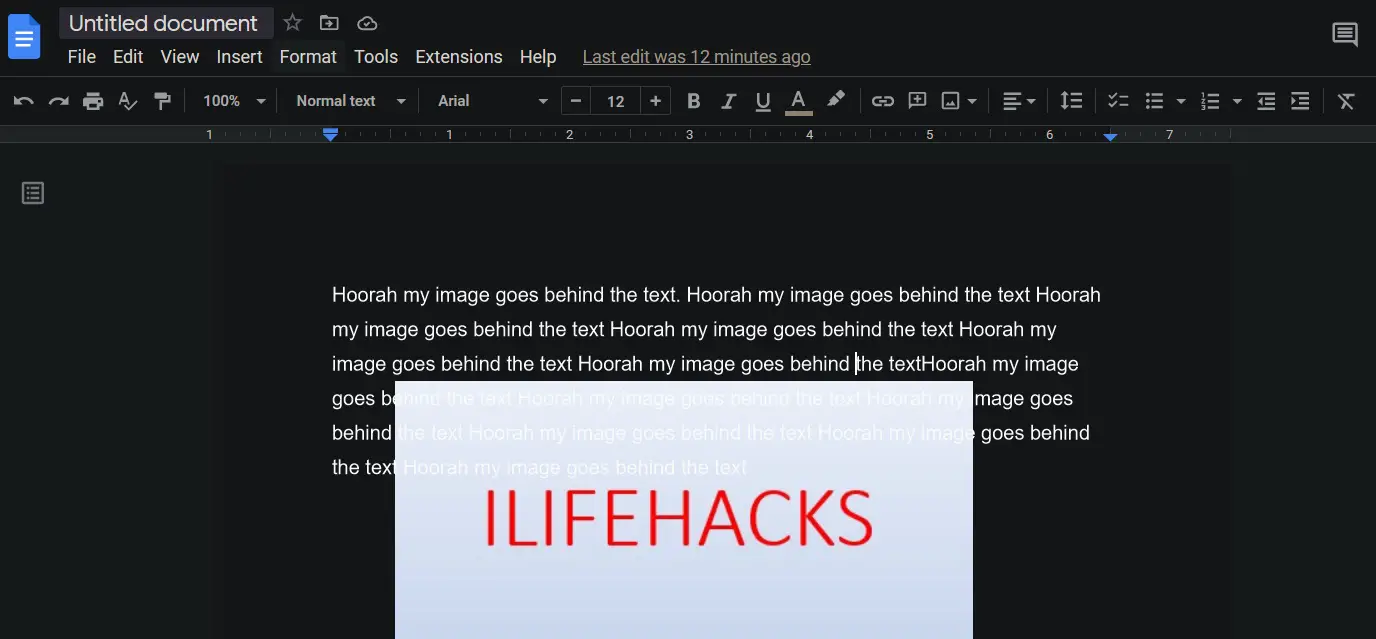Undo the last action
The width and height of the screenshot is (1376, 639).
click(x=24, y=101)
